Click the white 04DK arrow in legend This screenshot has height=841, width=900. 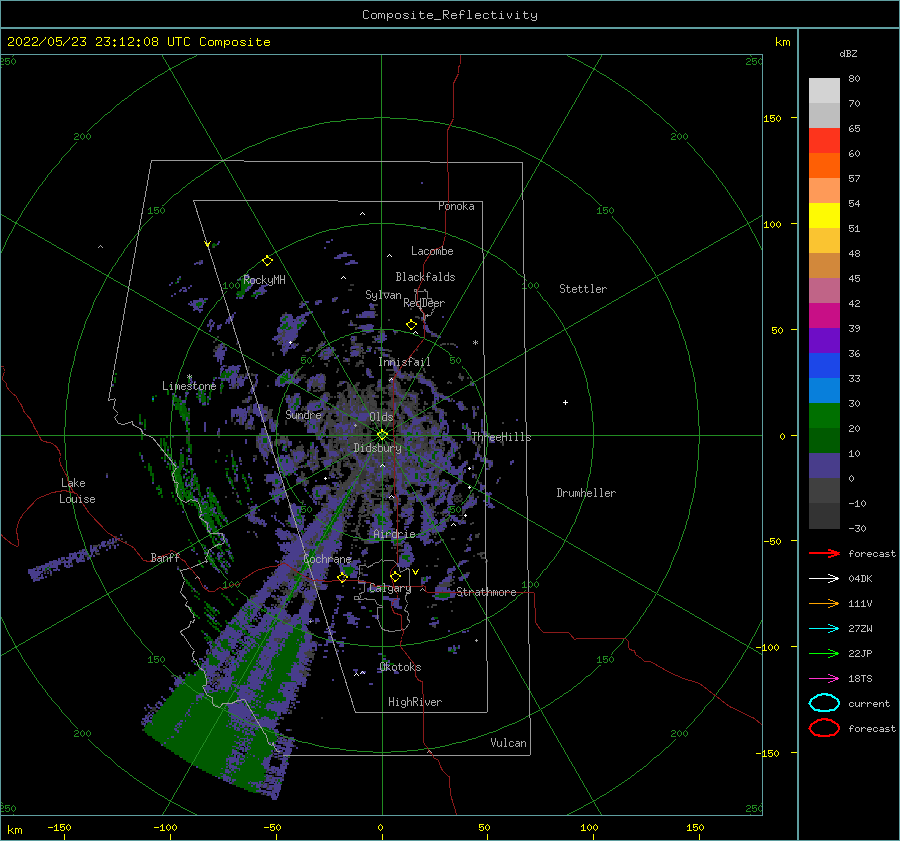pos(824,579)
